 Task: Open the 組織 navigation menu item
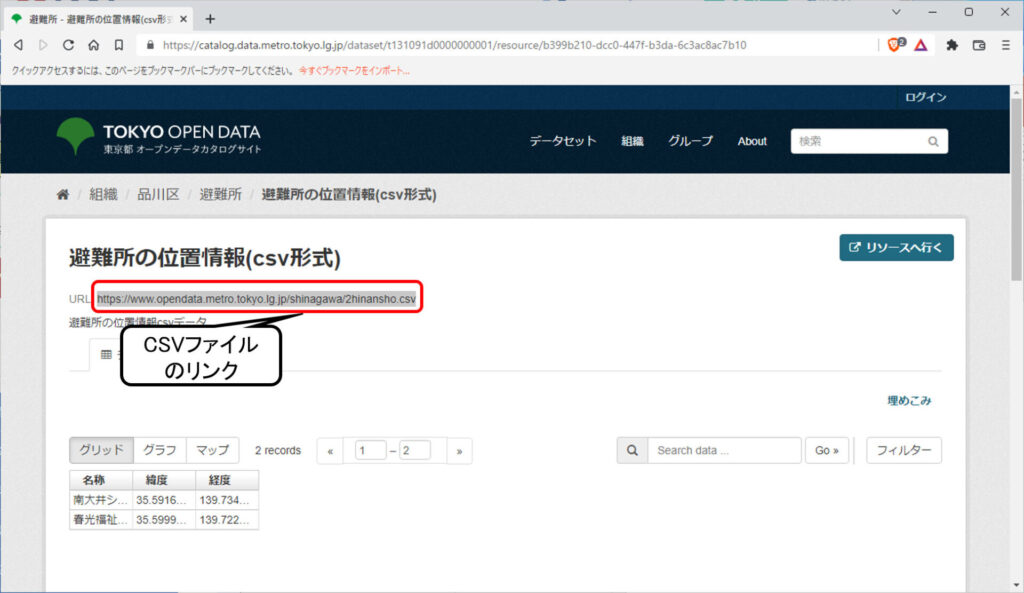click(632, 141)
